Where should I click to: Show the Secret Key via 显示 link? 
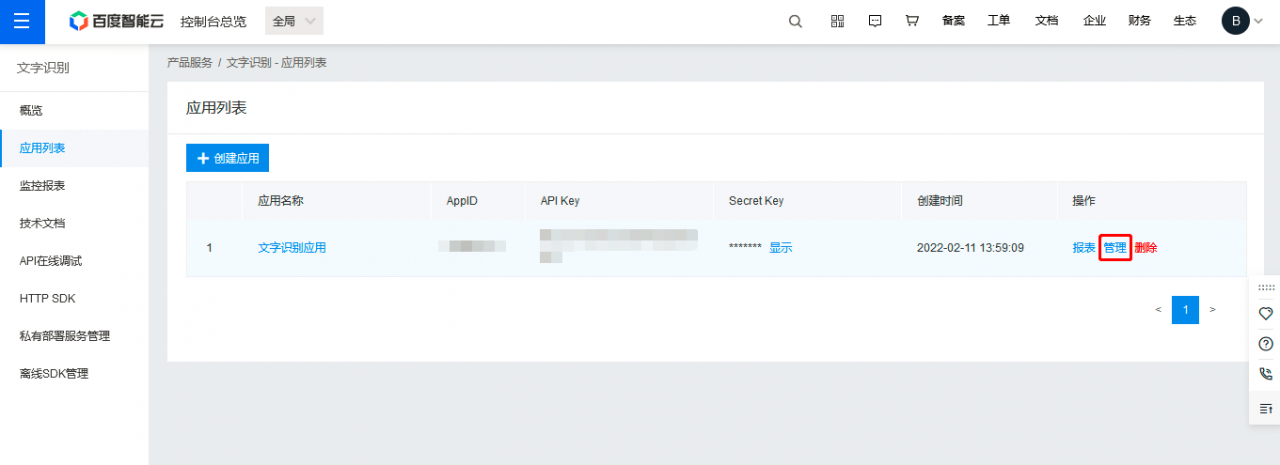pos(780,248)
